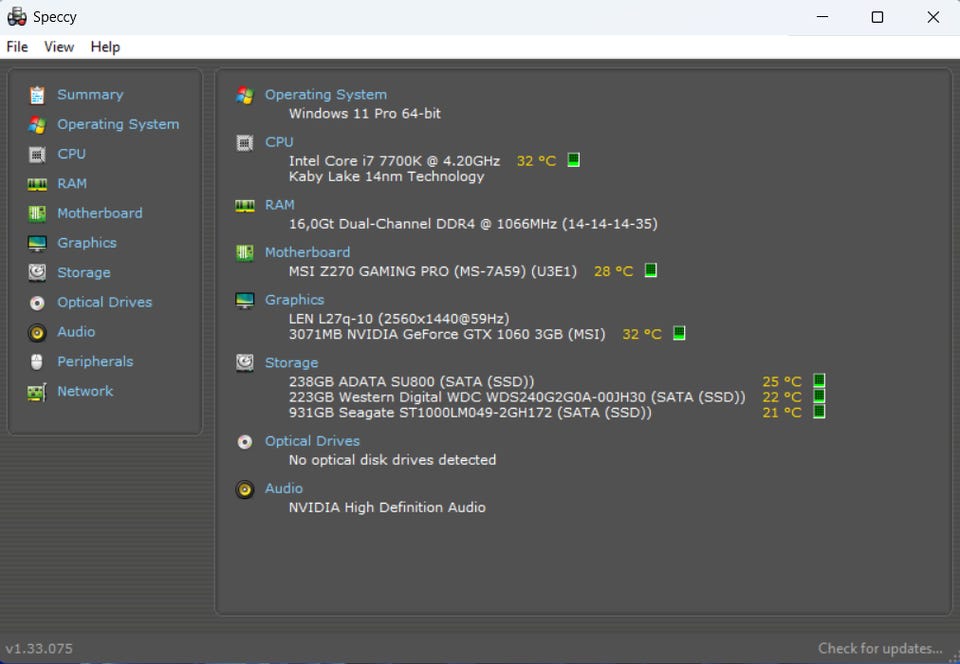Click '238GB ADATA SU800' storage entry
Image resolution: width=960 pixels, height=664 pixels.
(411, 382)
